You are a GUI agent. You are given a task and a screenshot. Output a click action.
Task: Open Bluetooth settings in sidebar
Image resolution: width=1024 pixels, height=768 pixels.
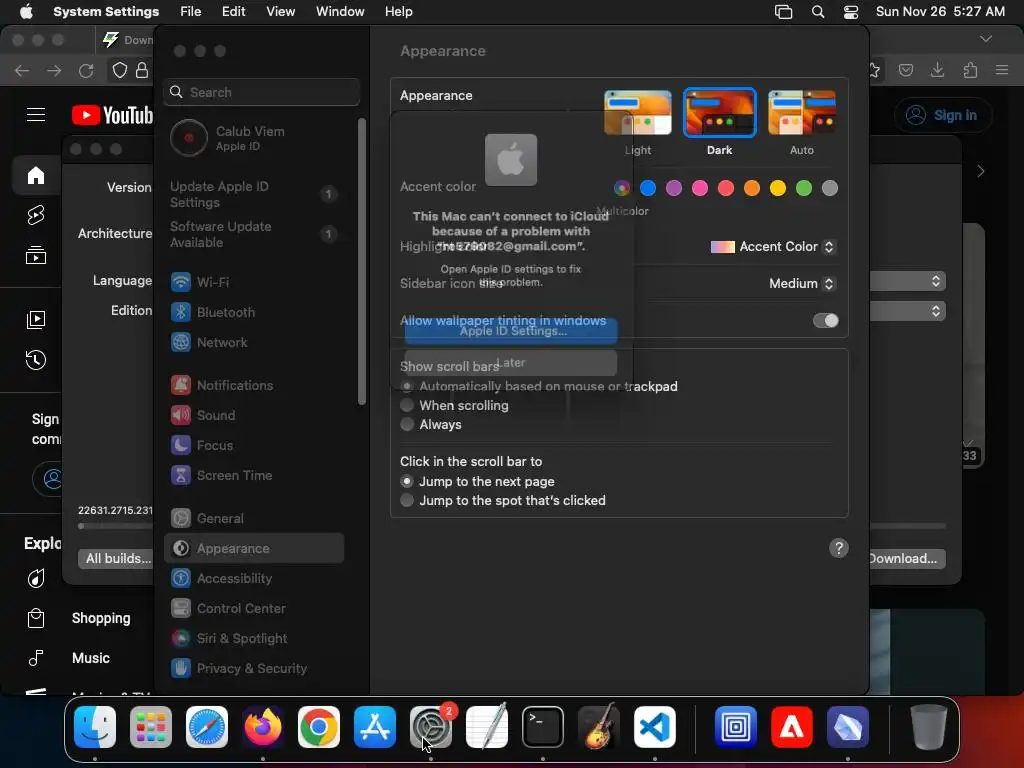[254, 312]
